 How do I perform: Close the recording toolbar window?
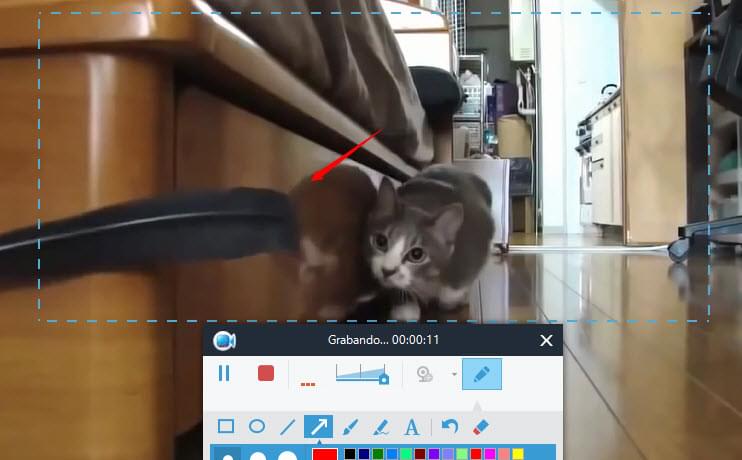click(x=546, y=340)
